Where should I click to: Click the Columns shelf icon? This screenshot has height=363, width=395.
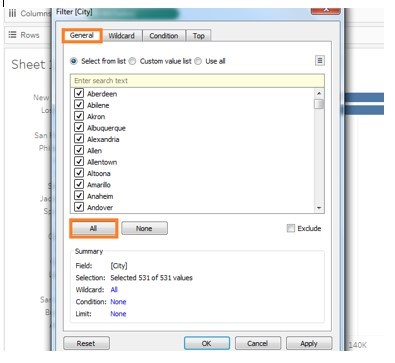point(13,13)
